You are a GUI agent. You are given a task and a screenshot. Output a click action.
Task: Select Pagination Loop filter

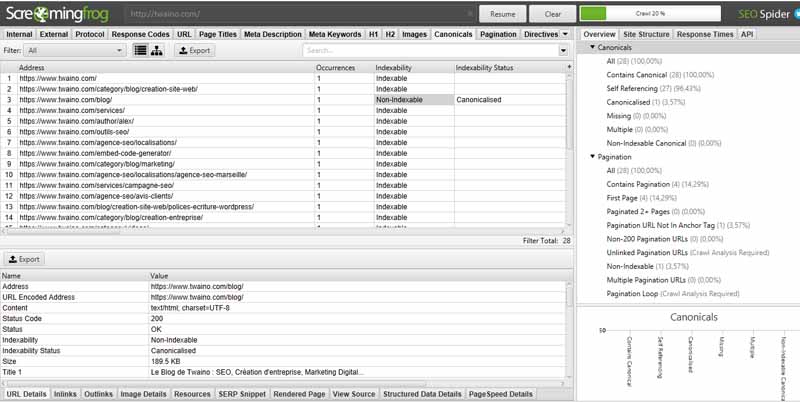pyautogui.click(x=672, y=293)
